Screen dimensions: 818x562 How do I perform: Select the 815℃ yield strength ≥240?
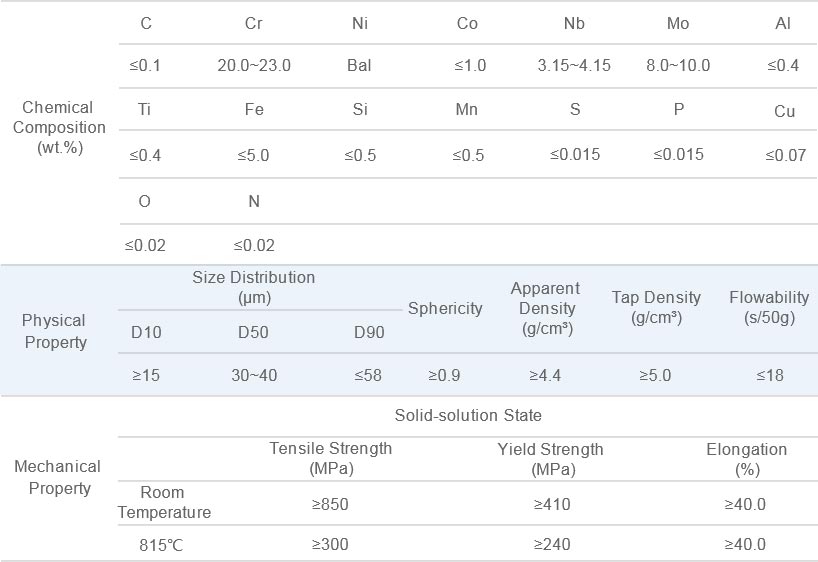pos(551,544)
